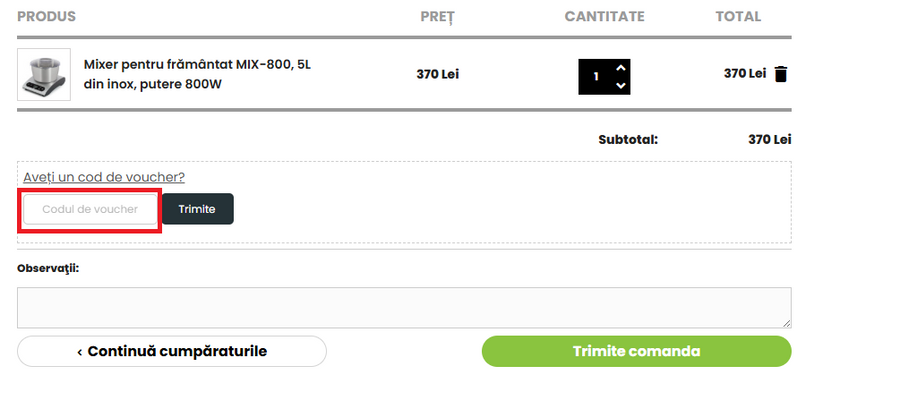Viewport: 900px width, 407px height.
Task: Submit order with 'Trimite comanda'
Action: [636, 351]
